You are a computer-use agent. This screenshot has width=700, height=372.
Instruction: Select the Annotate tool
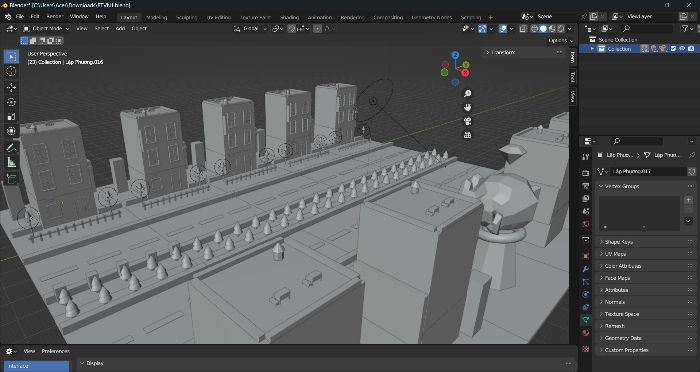point(11,147)
